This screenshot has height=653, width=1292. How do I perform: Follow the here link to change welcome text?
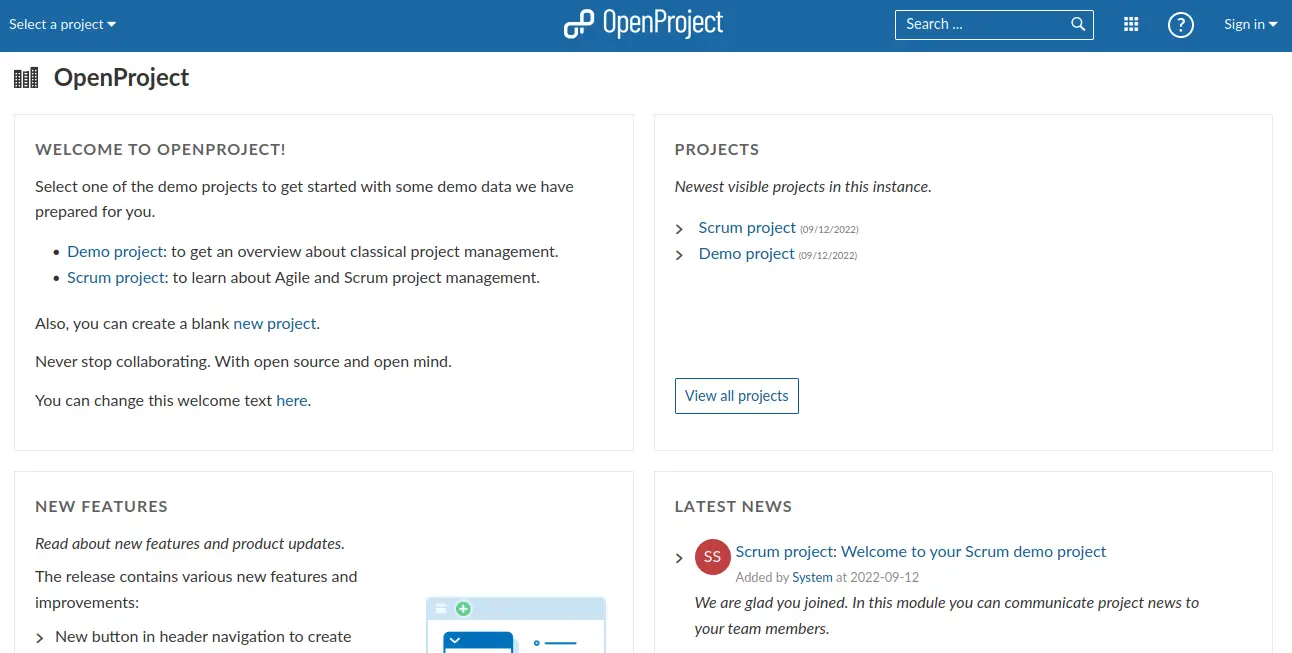292,400
